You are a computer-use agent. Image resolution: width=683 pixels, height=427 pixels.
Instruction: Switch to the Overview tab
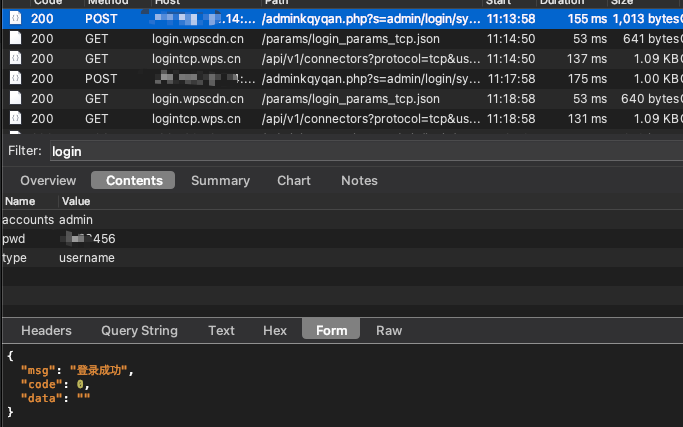coord(48,180)
